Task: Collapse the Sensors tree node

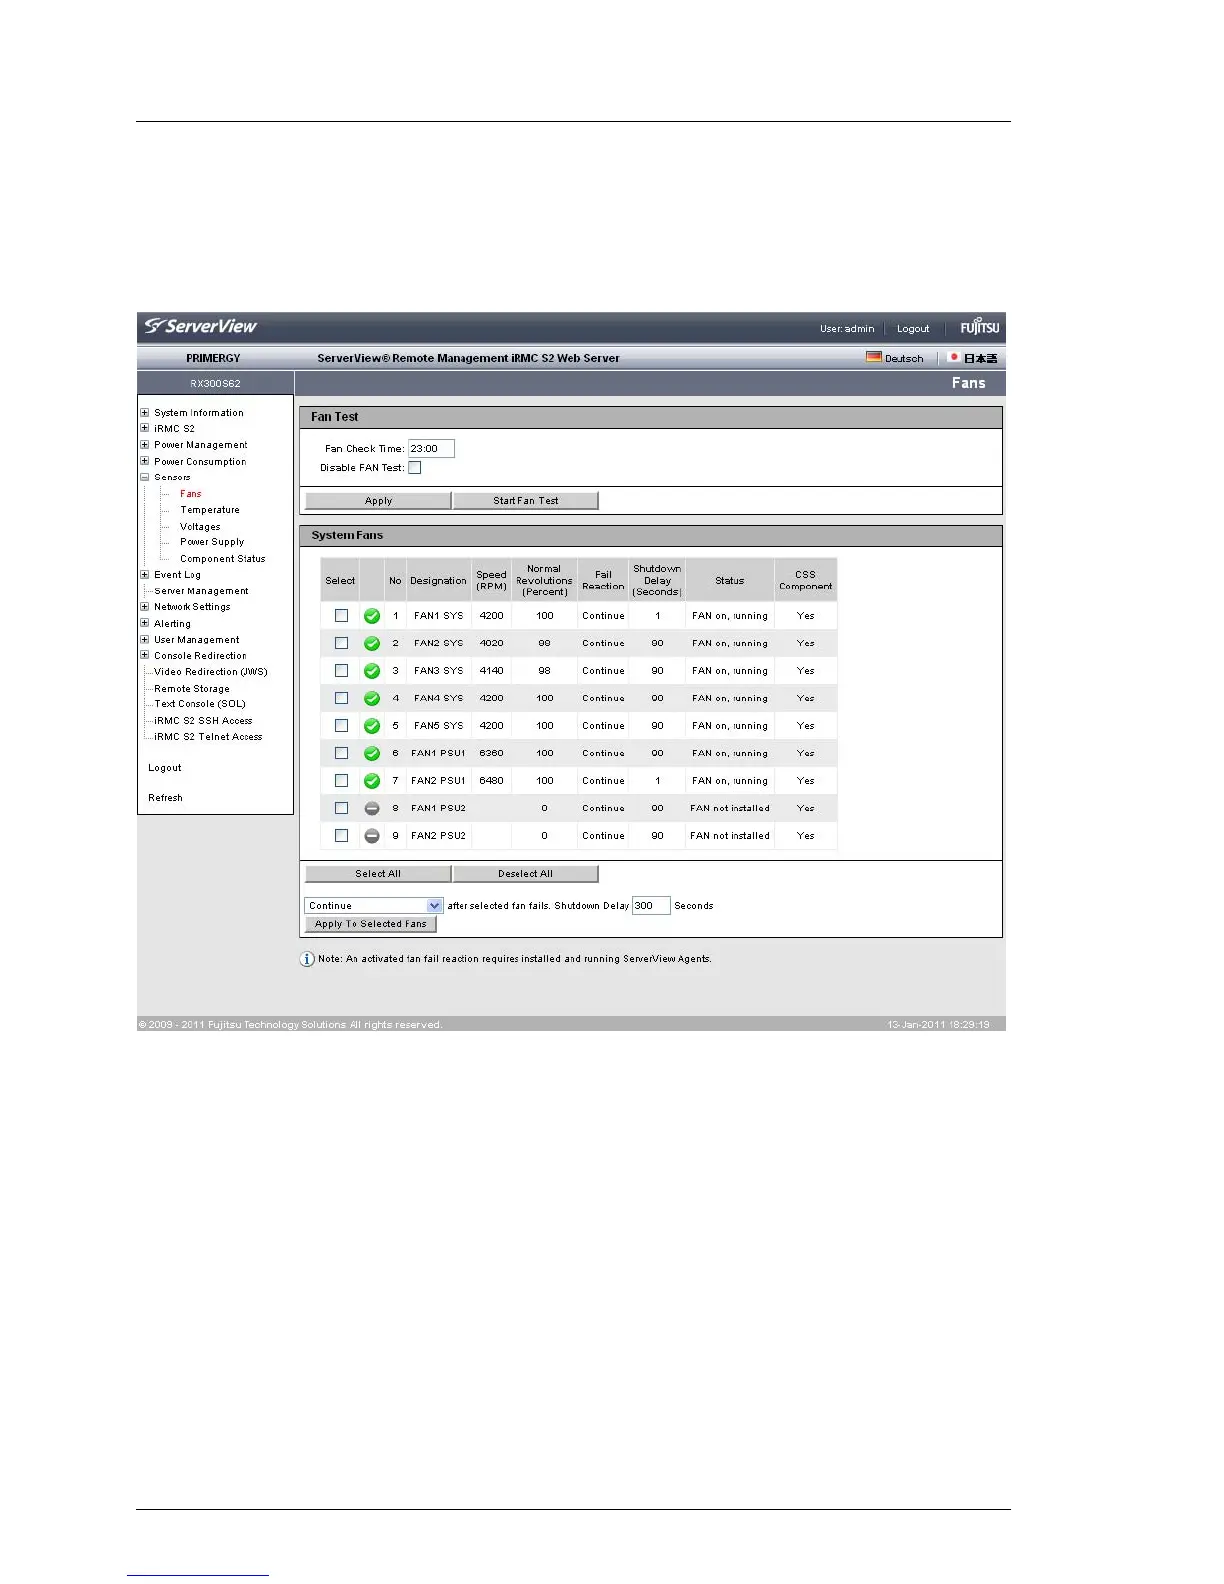Action: pyautogui.click(x=145, y=477)
